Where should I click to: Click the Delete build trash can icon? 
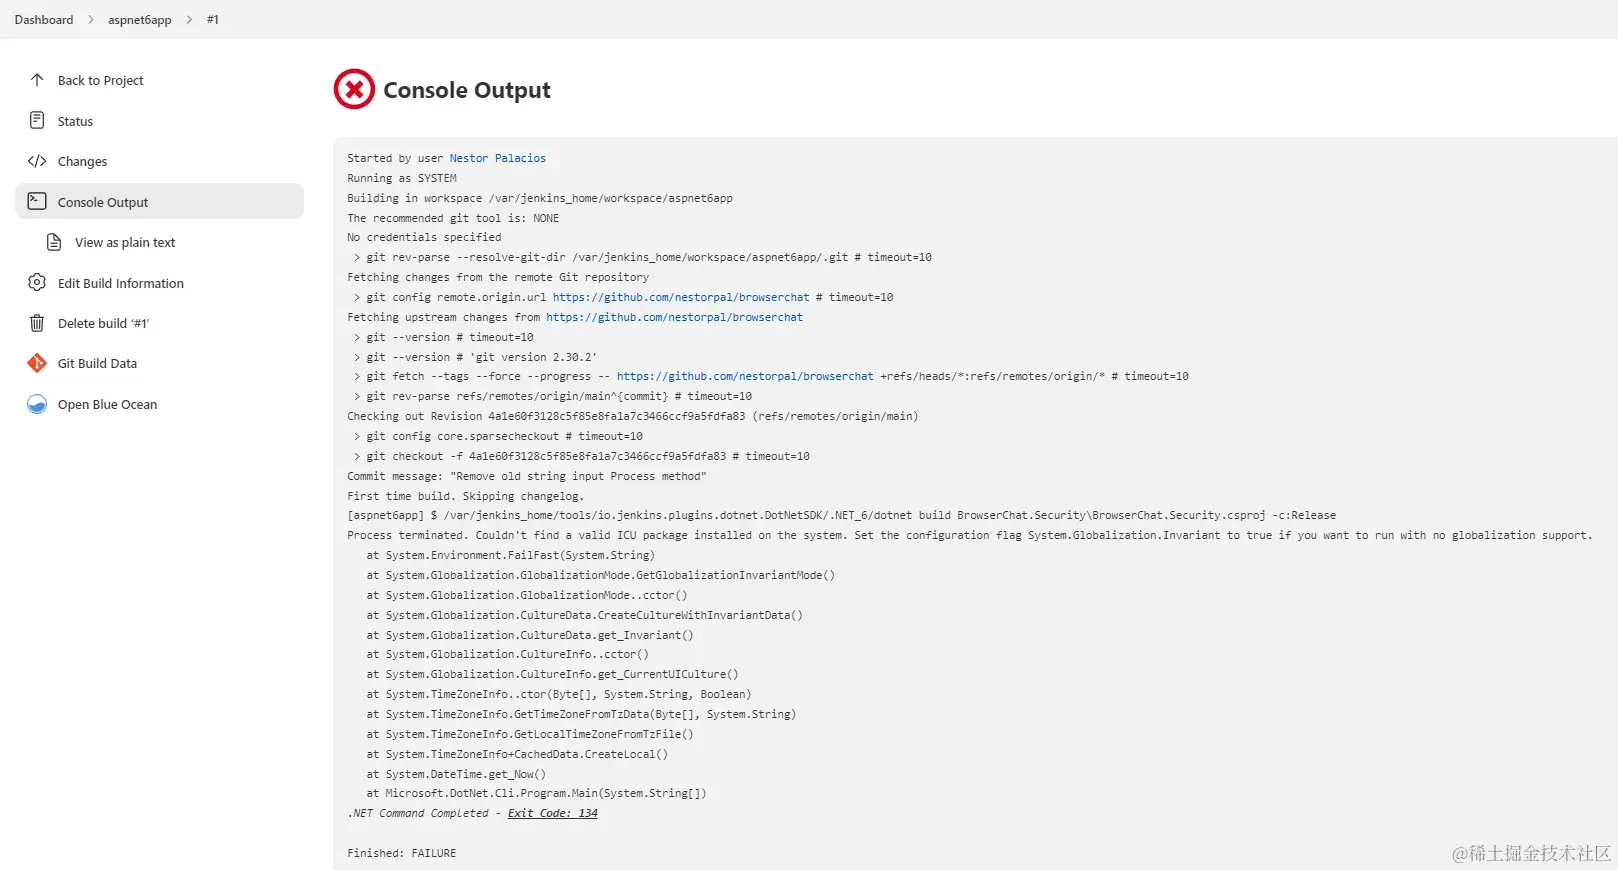click(37, 323)
